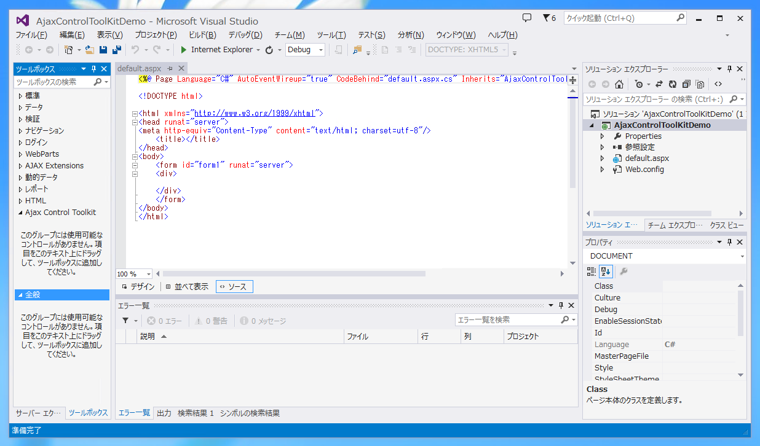Switch to the デザイン view button

click(138, 287)
